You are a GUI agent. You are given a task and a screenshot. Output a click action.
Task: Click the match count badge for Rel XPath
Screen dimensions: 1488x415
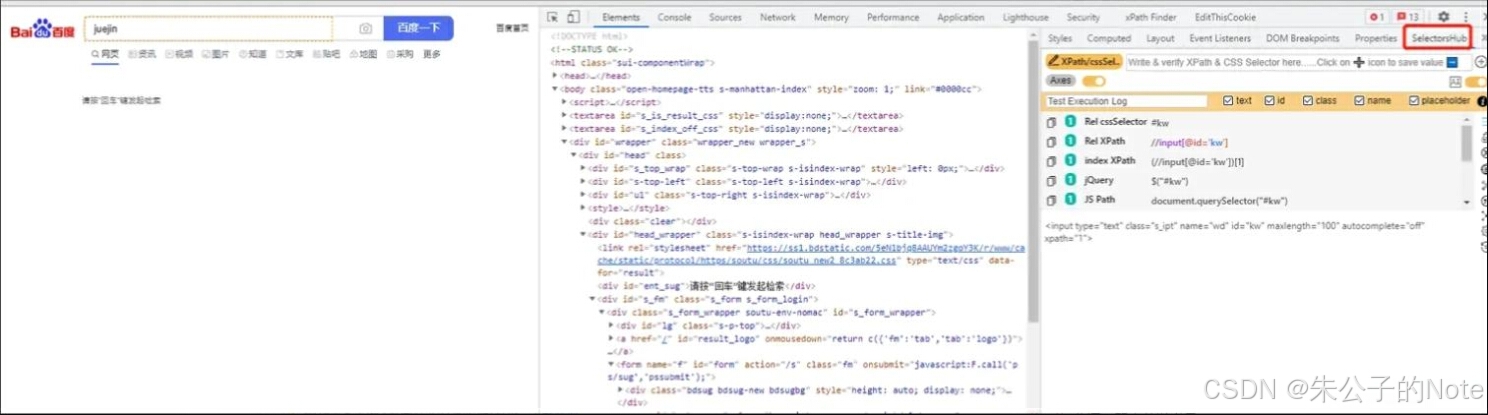click(1069, 142)
